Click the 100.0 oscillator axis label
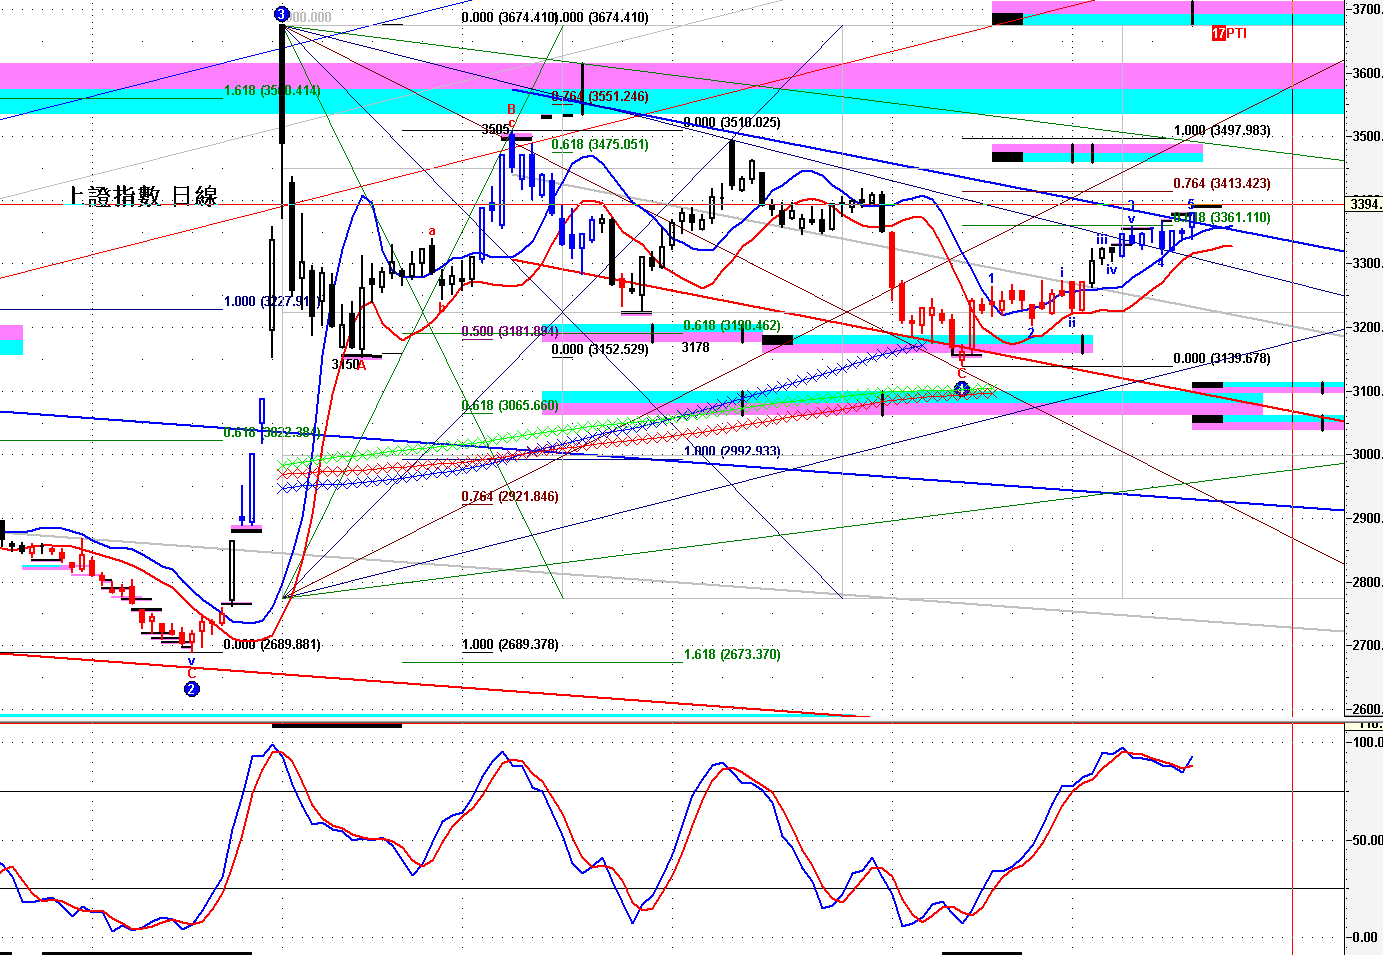This screenshot has width=1383, height=955. click(1367, 742)
